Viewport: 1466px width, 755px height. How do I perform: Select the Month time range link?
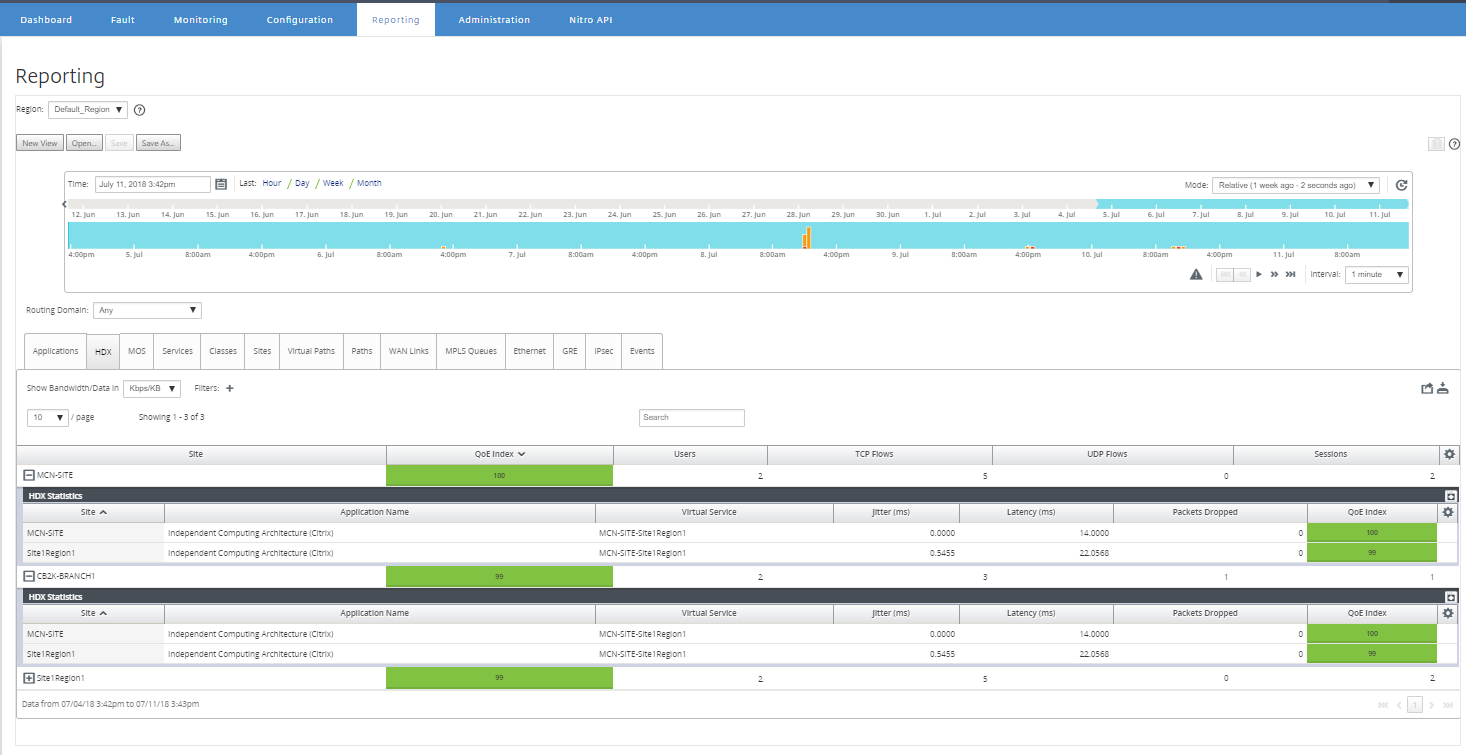point(369,184)
